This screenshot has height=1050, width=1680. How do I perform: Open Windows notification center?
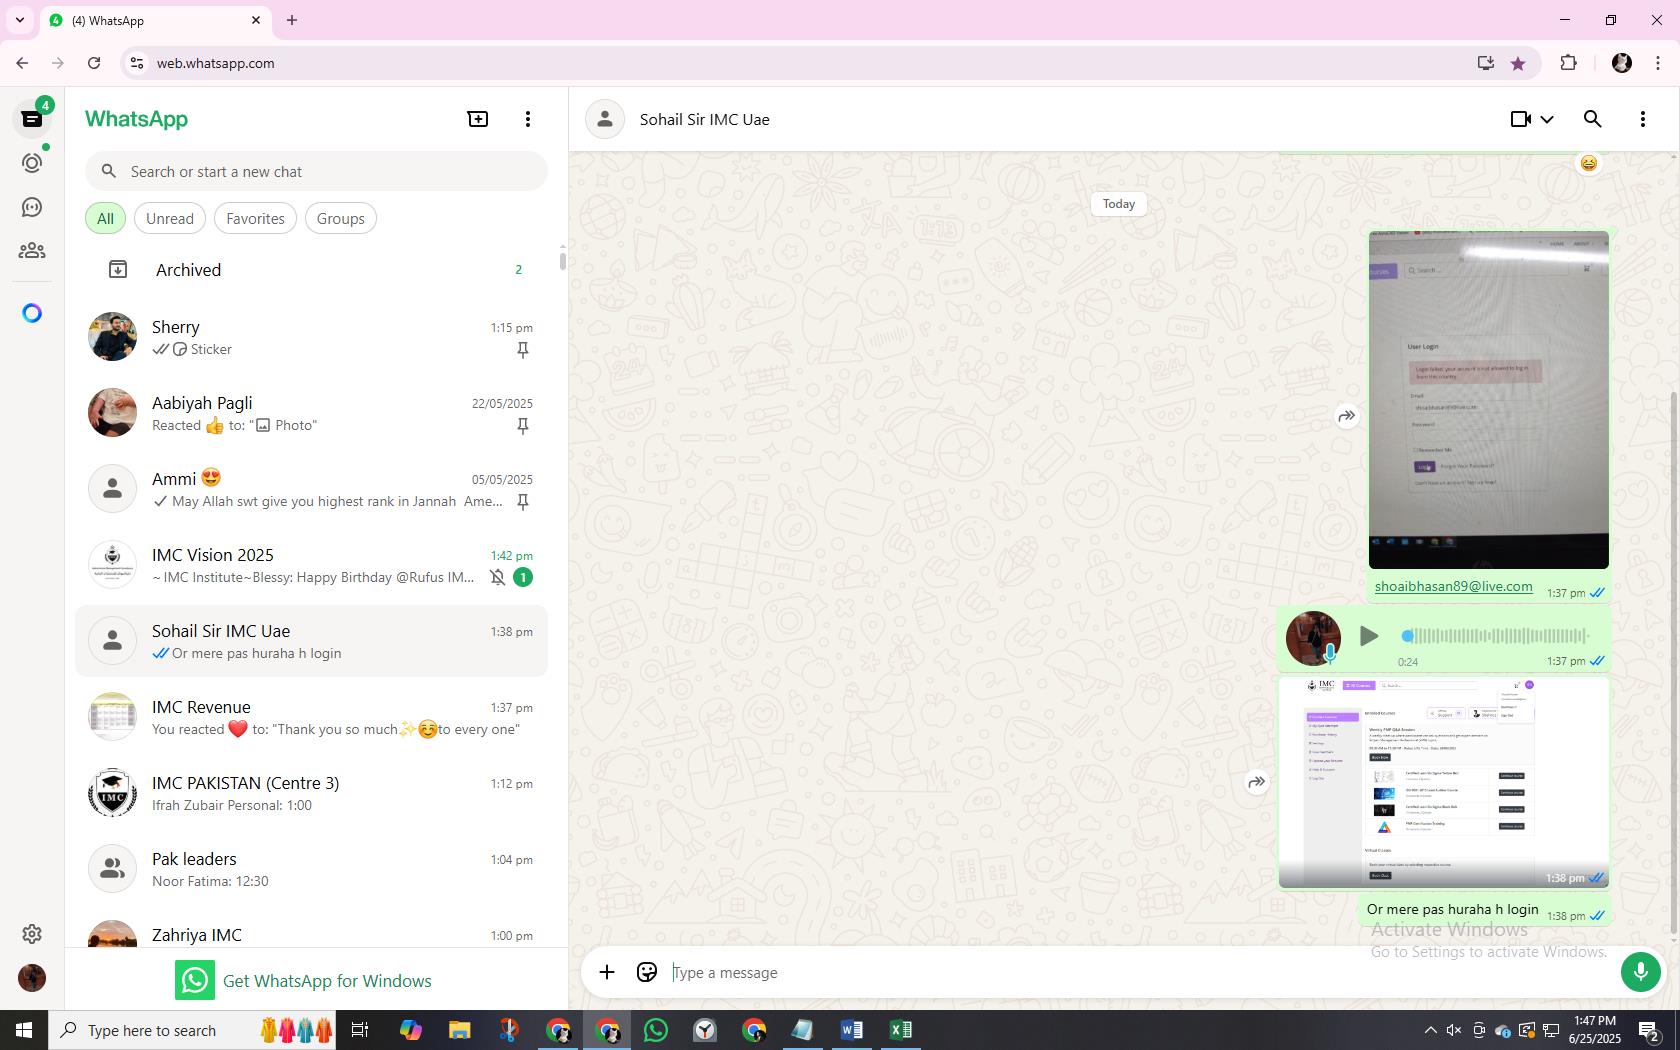tap(1650, 1030)
